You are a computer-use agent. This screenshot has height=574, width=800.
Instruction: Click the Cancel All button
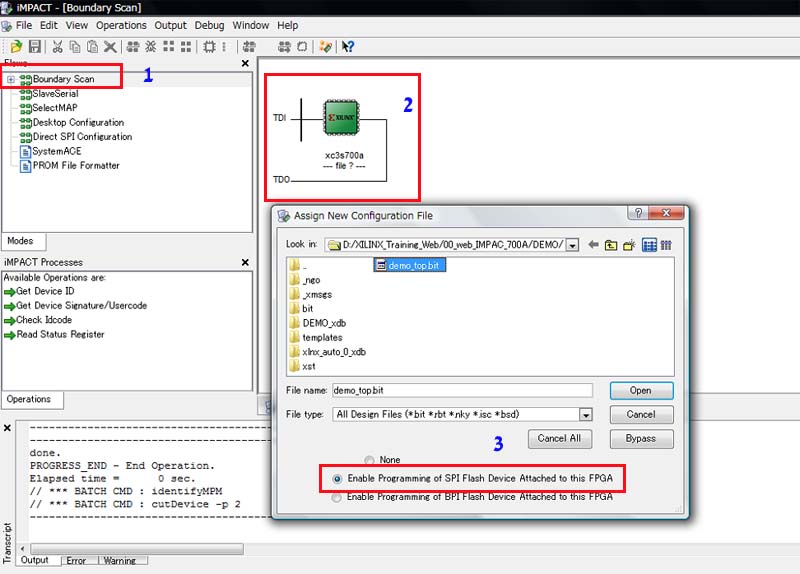pyautogui.click(x=560, y=439)
